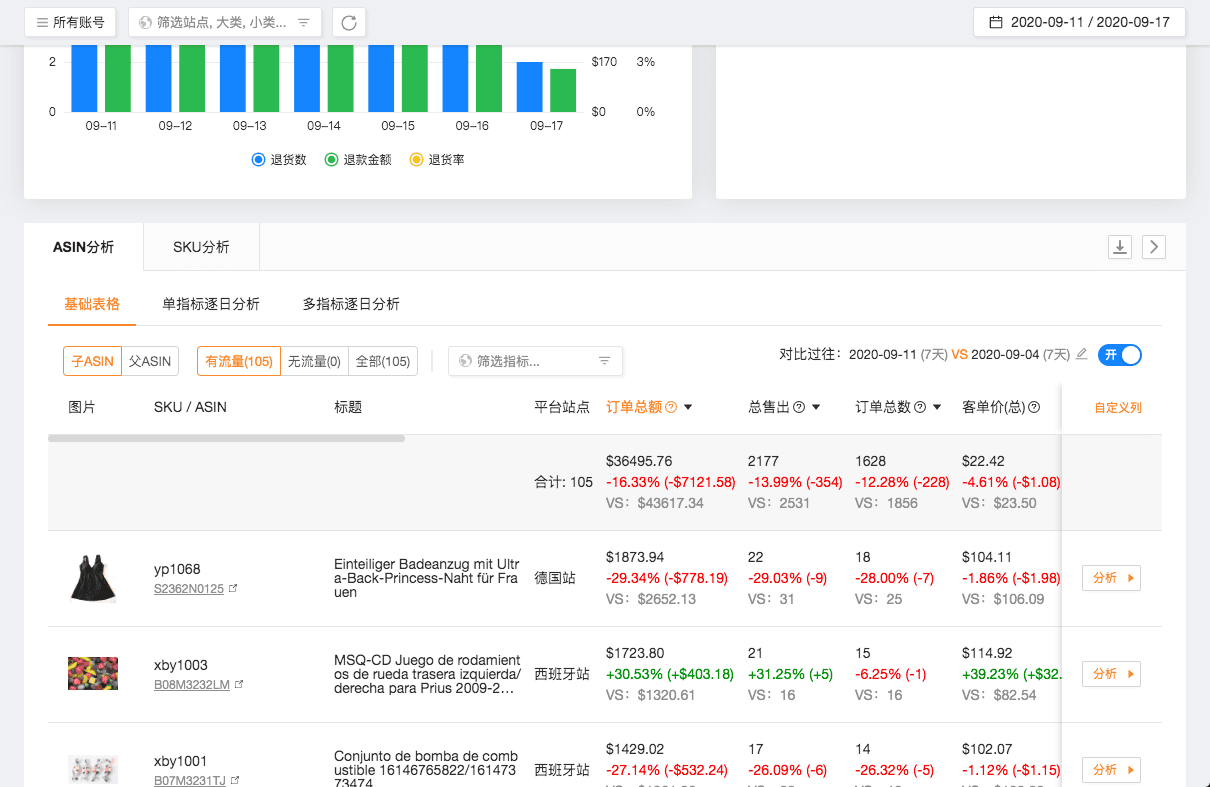
Task: Click the refresh icon in top toolbar
Action: point(349,22)
